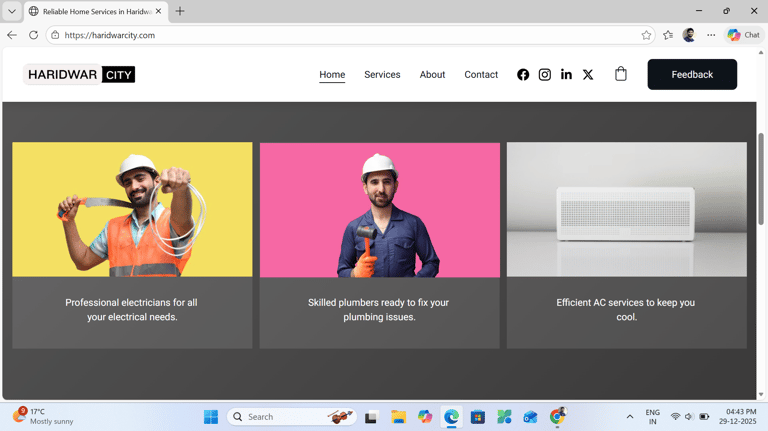
Task: Open the tab actions chevron menu
Action: pyautogui.click(x=12, y=11)
